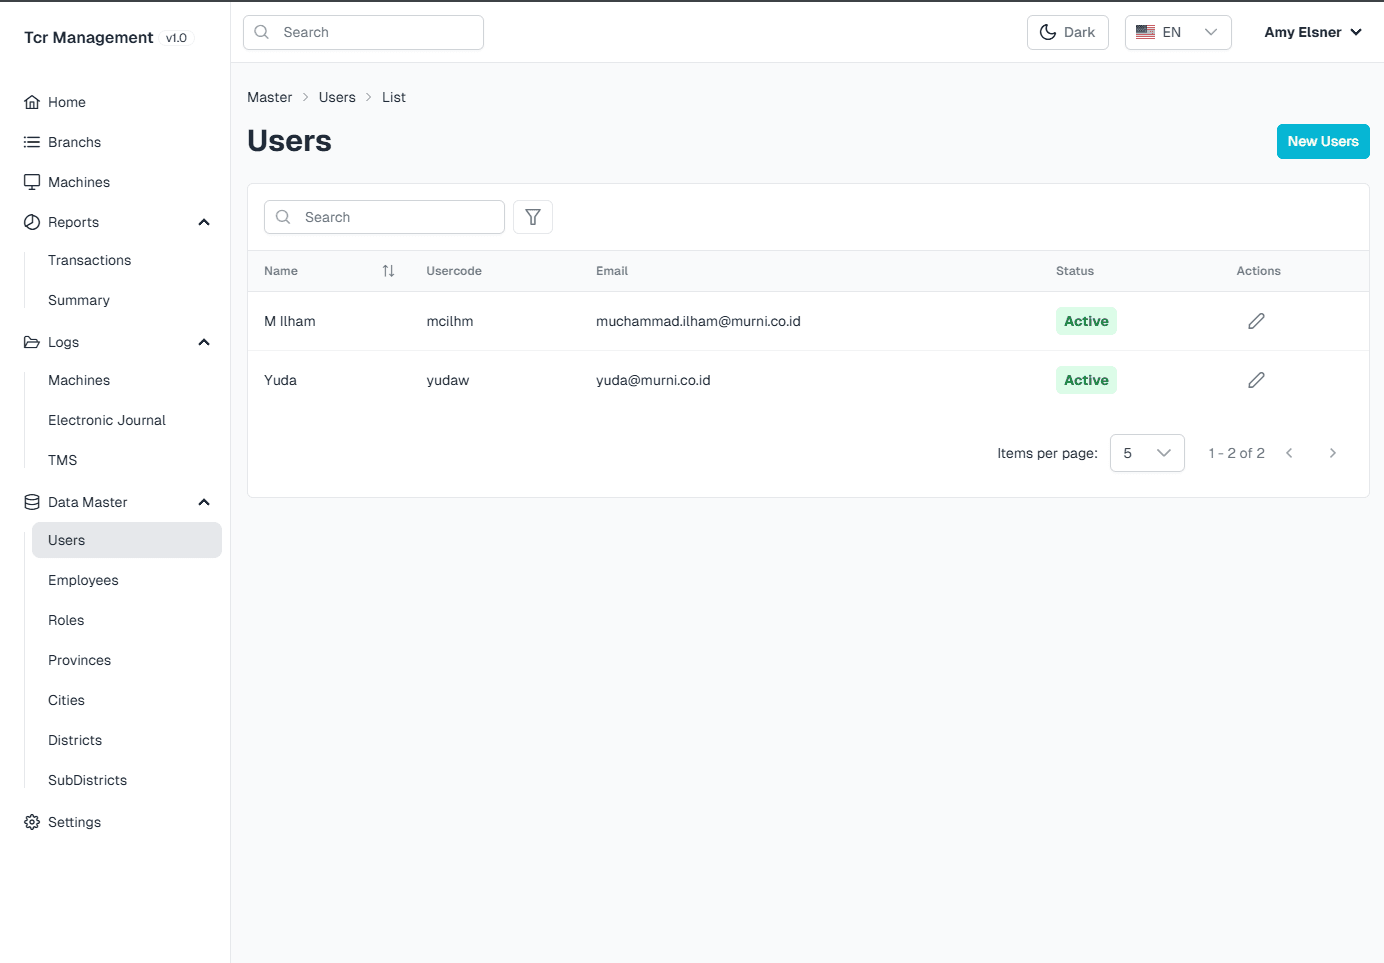Open Electronic Journal logs
This screenshot has height=963, width=1384.
[x=107, y=420]
